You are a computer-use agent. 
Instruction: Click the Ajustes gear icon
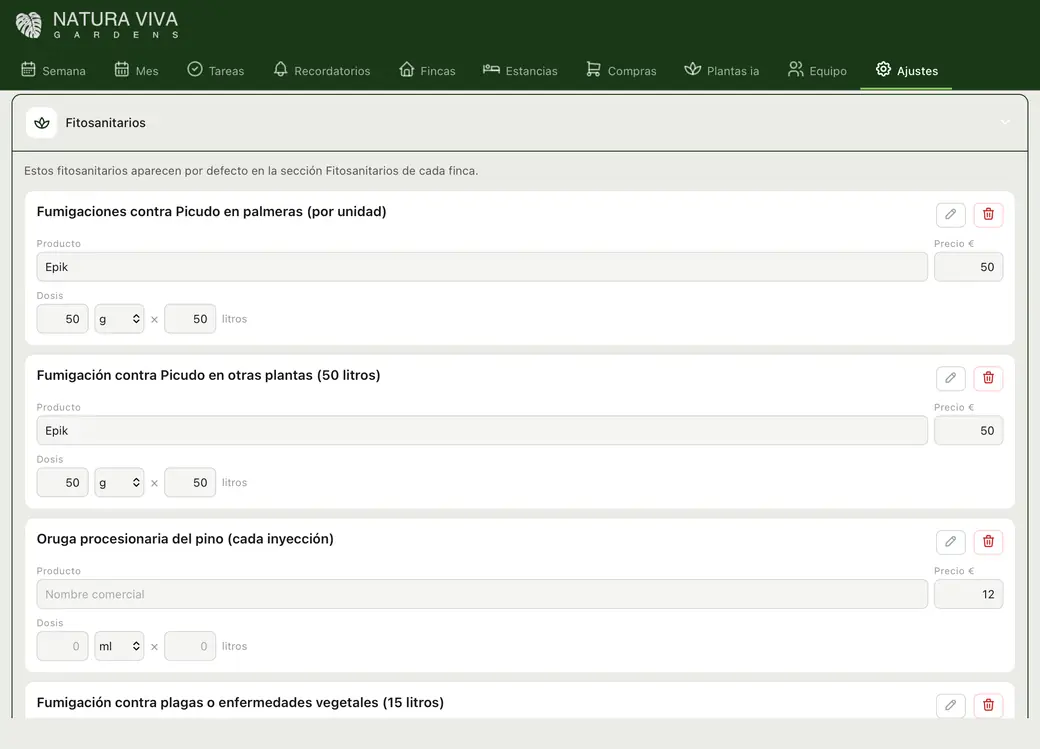883,69
